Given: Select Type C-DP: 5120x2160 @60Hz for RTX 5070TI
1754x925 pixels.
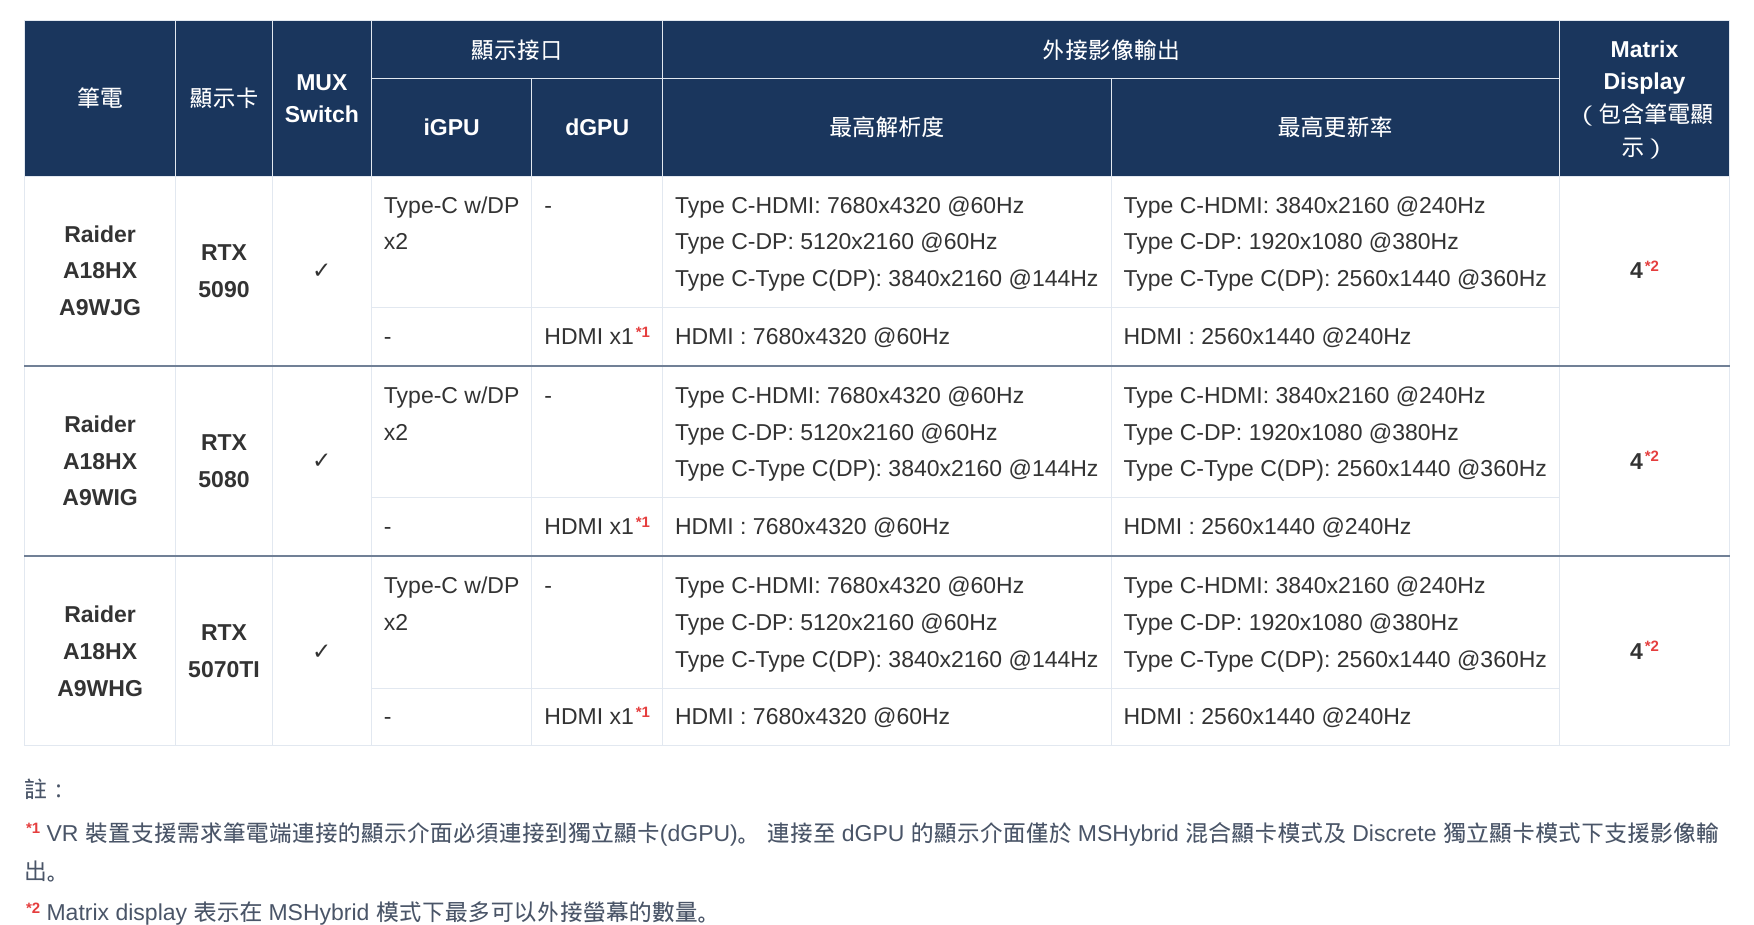Looking at the screenshot, I should pyautogui.click(x=836, y=622).
